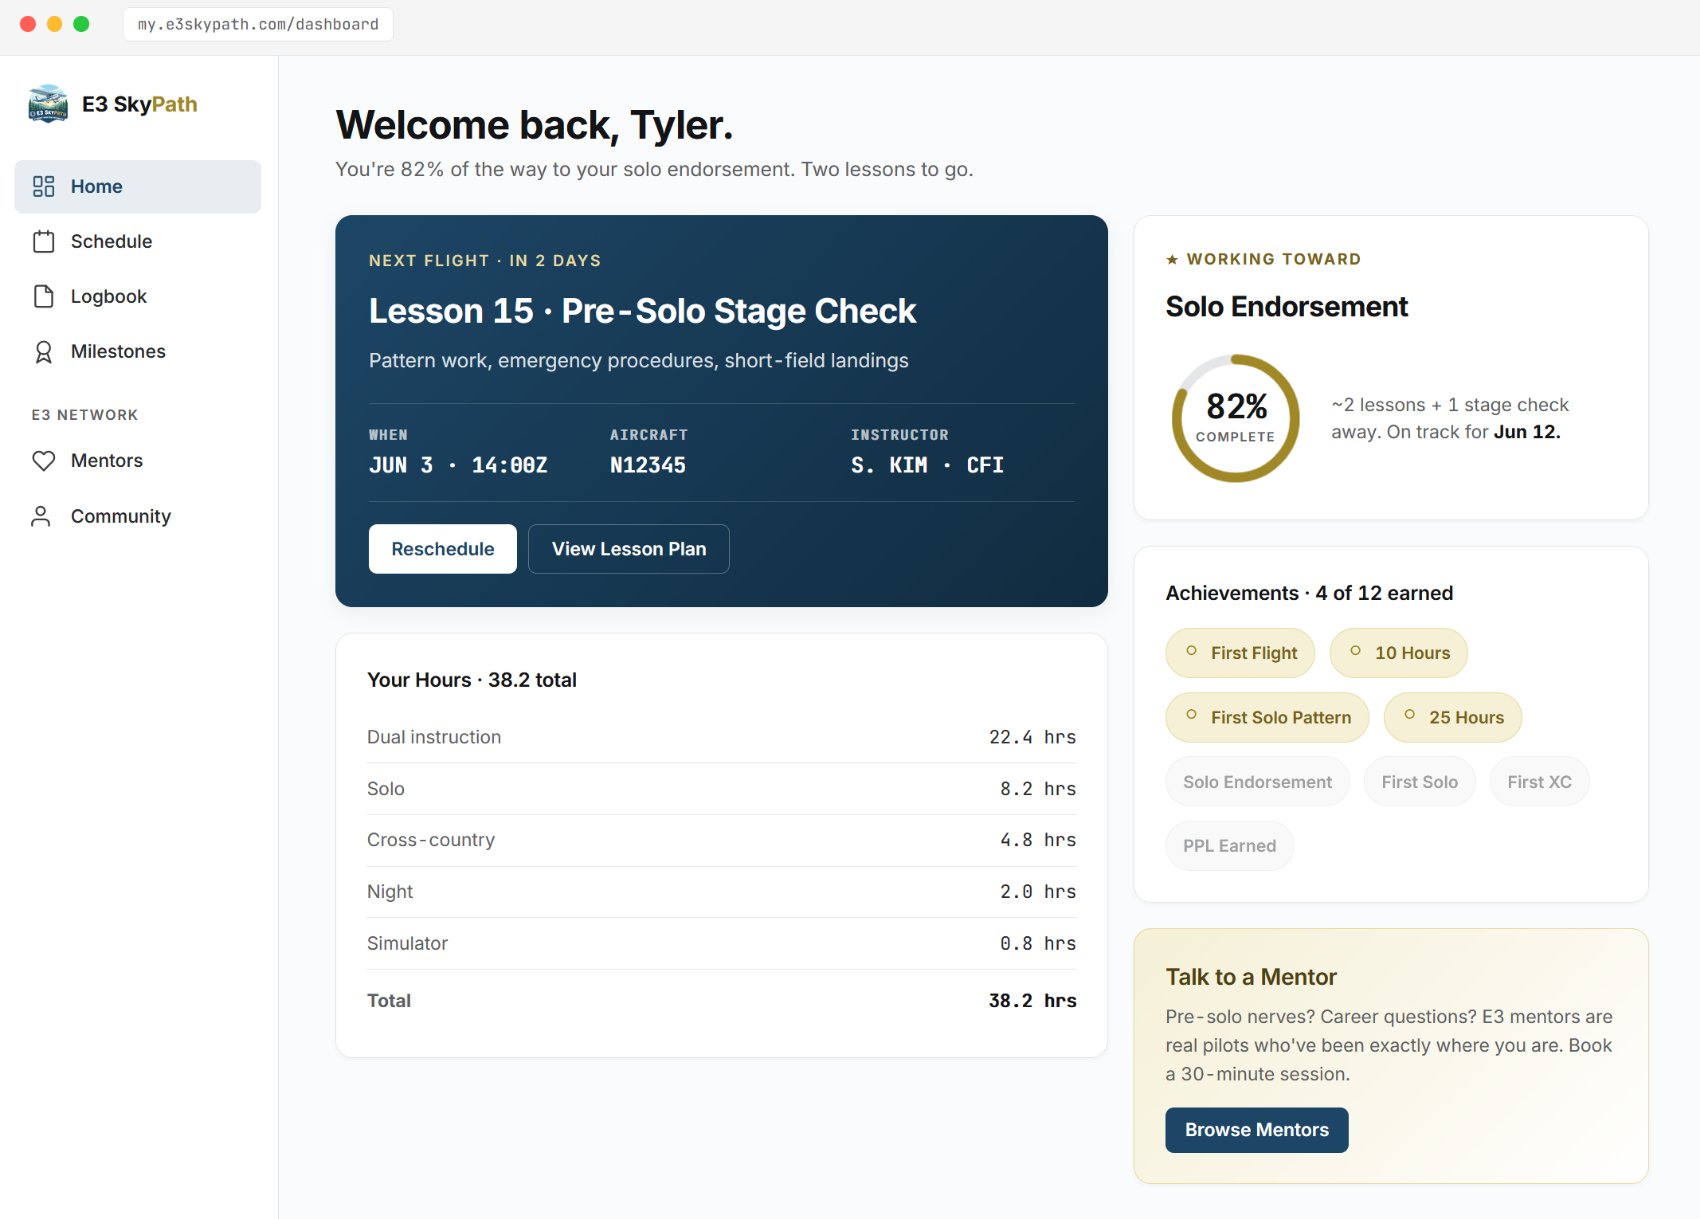Open the Community page

coord(138,516)
